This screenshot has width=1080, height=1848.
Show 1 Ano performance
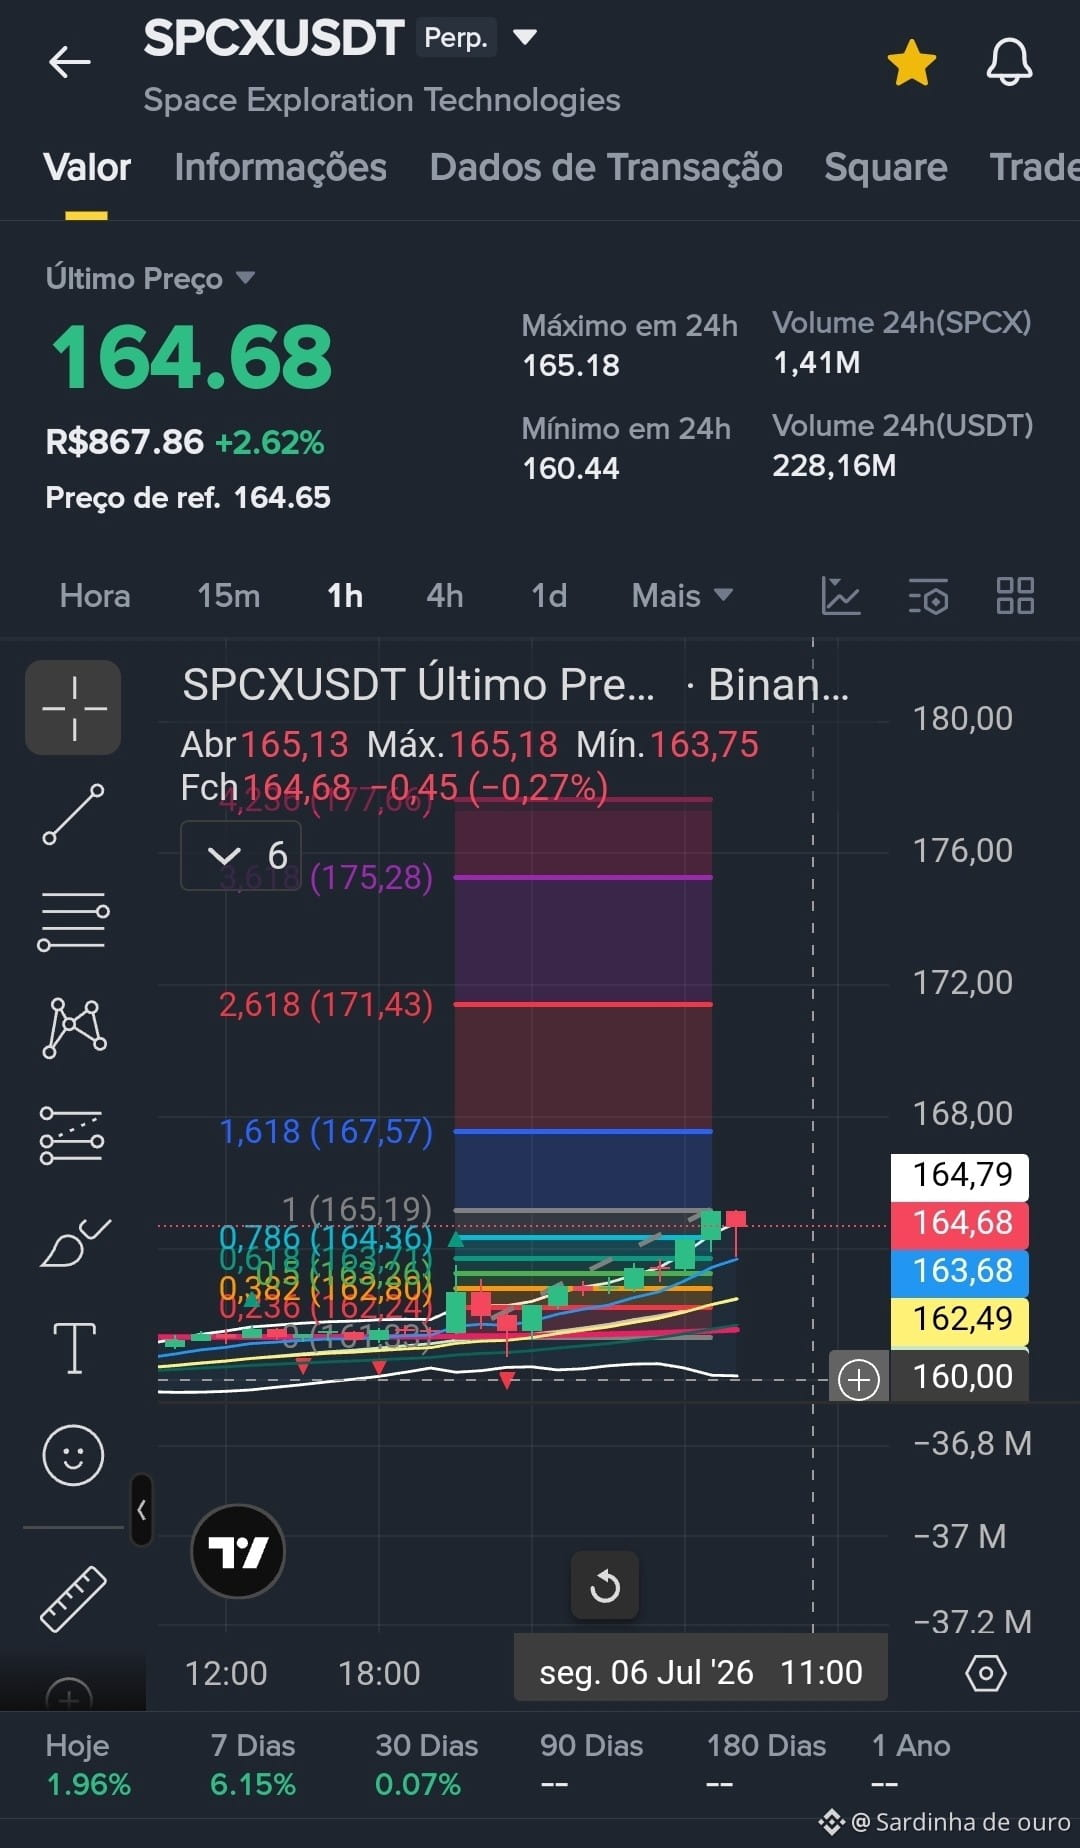910,1764
